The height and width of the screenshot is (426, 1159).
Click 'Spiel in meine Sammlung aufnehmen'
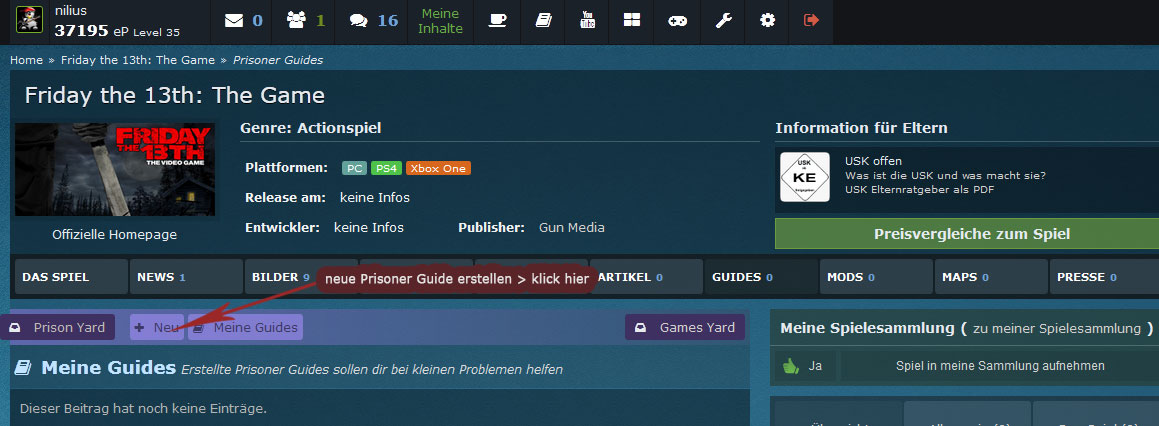[x=1000, y=365]
